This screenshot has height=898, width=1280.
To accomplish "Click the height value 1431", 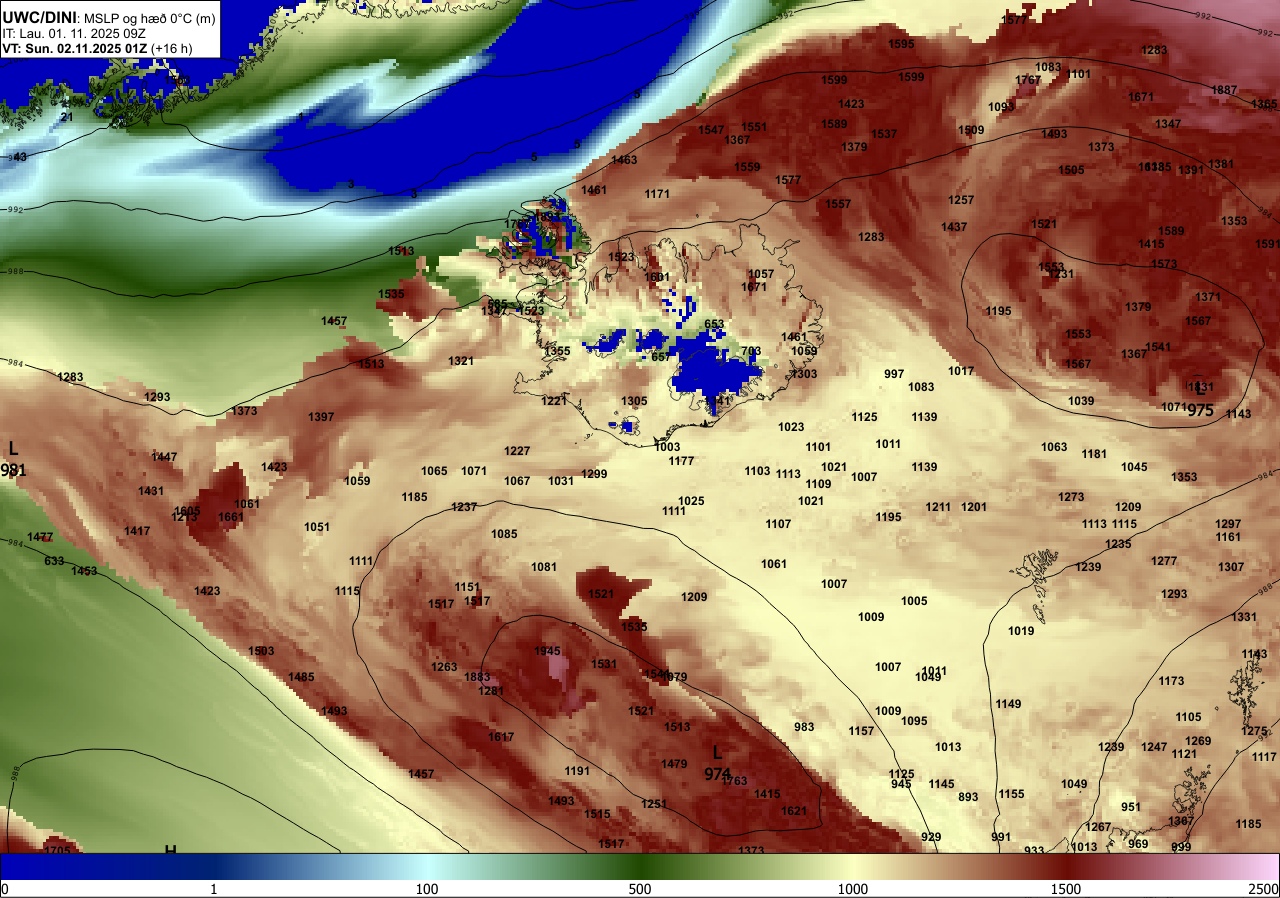I will (x=151, y=491).
